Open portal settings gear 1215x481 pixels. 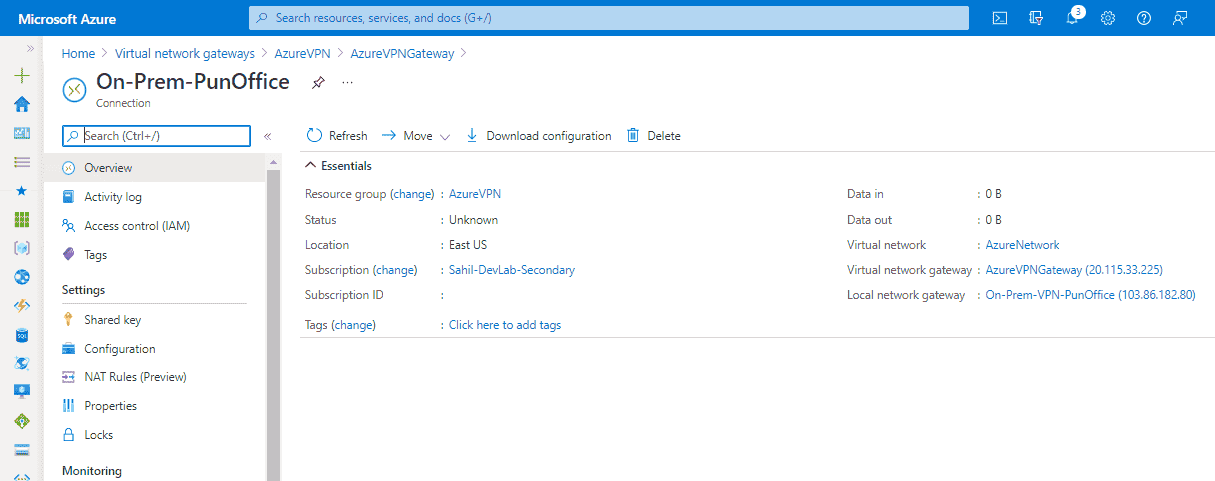tap(1108, 18)
